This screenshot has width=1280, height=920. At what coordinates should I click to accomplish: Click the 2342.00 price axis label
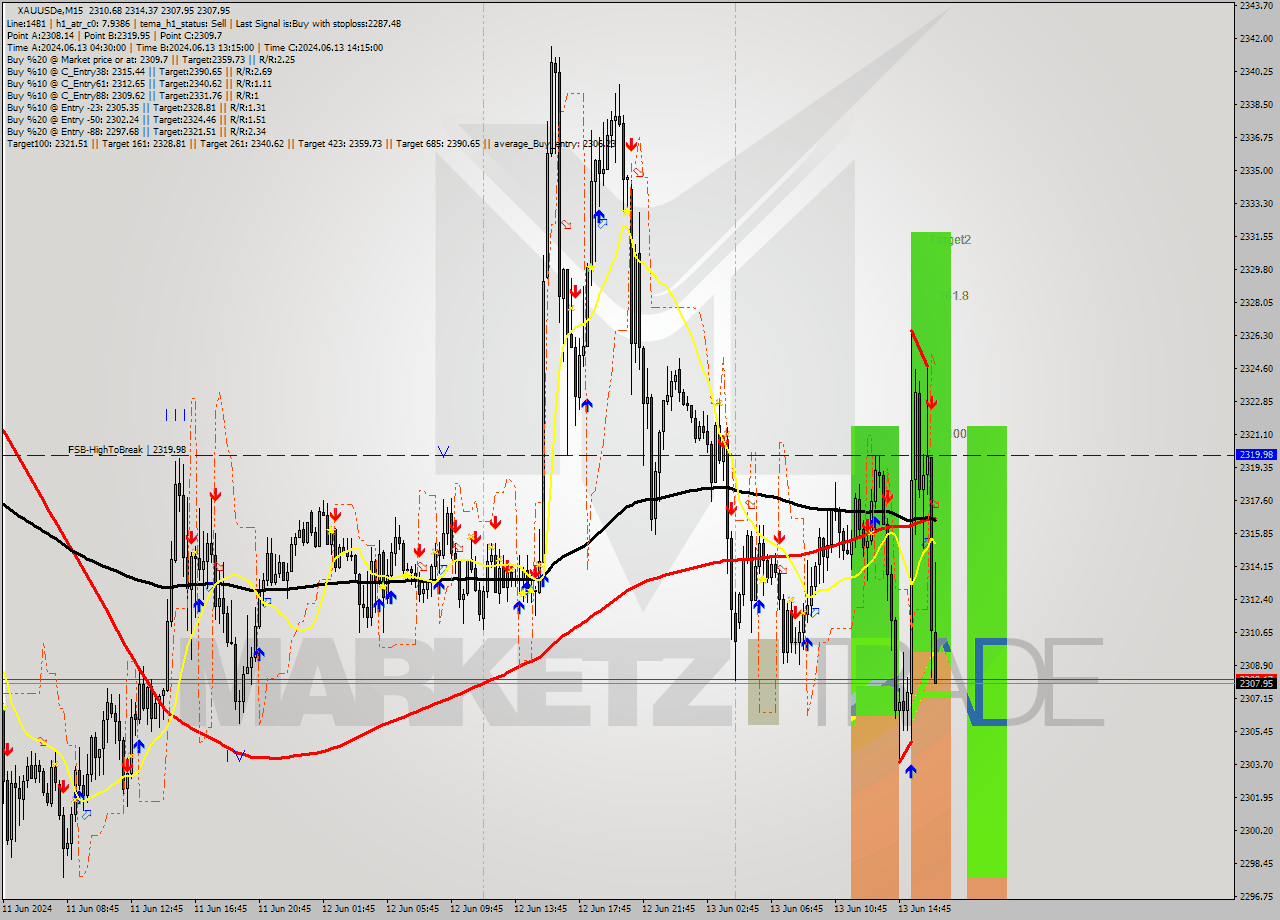coord(1256,38)
